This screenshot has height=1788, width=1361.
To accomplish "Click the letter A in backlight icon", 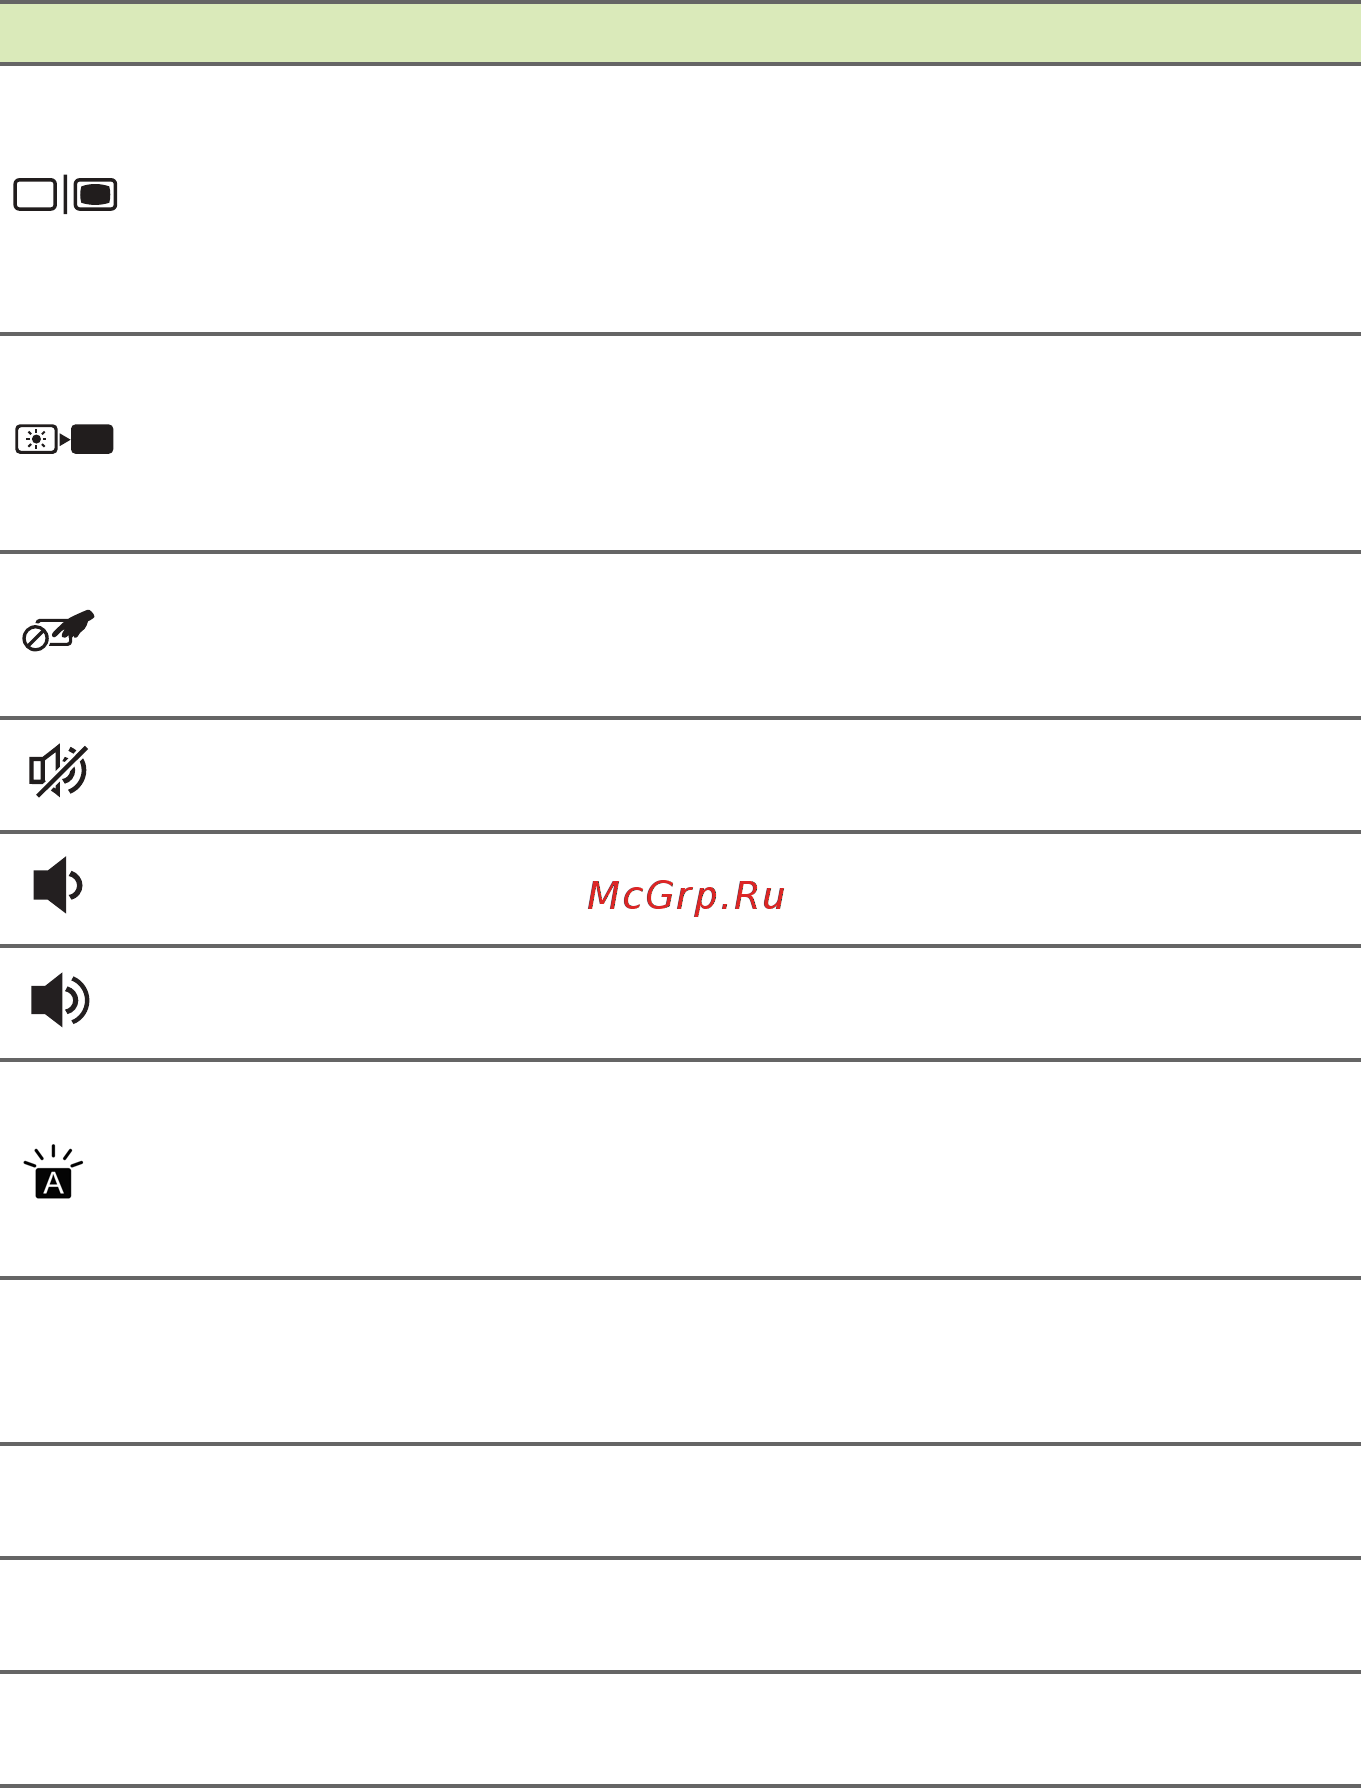I will 53,1183.
